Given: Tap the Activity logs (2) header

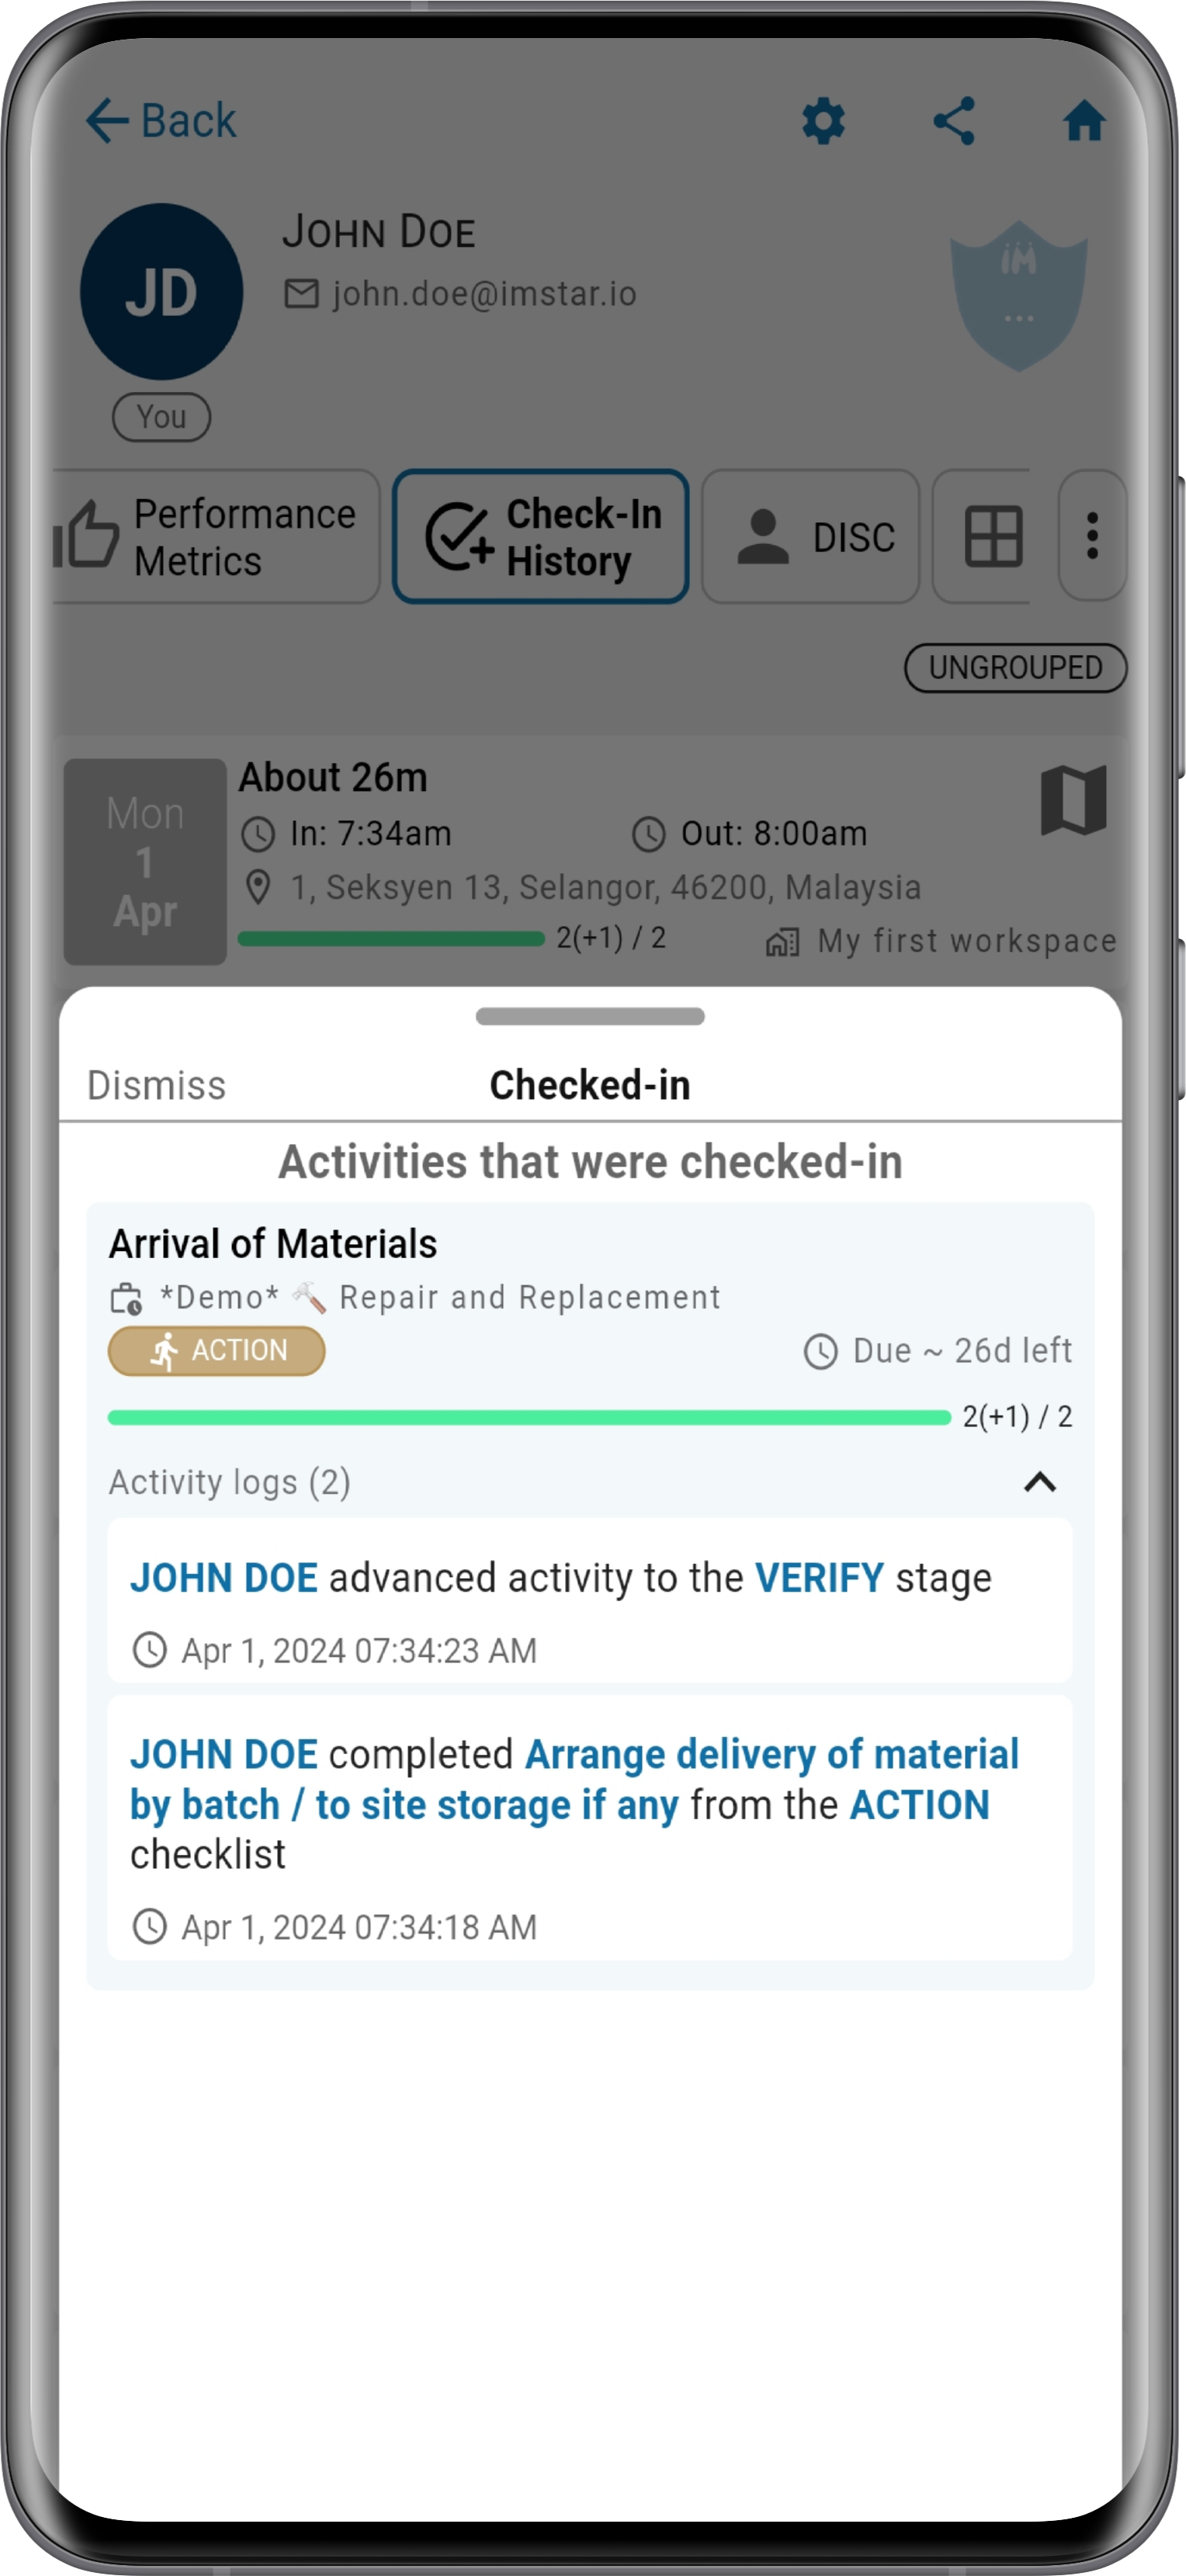Looking at the screenshot, I should 229,1482.
